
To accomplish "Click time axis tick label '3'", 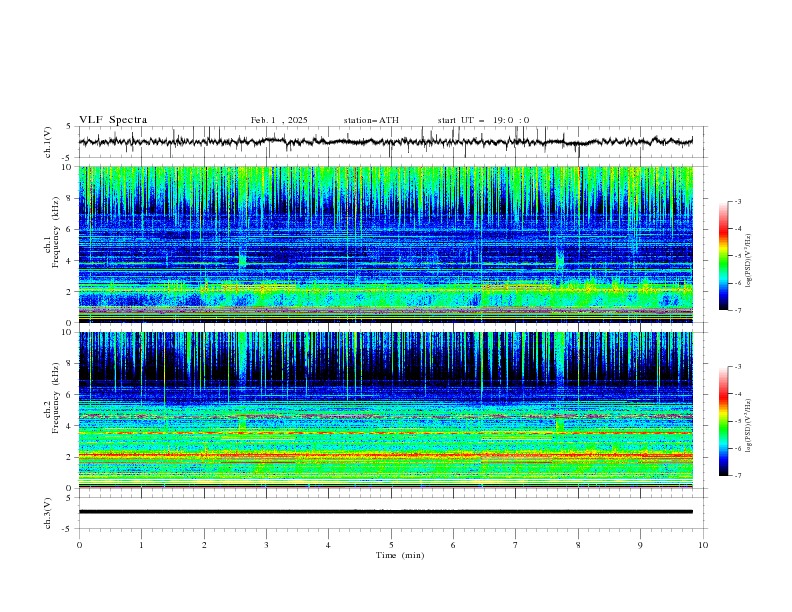I will 266,545.
